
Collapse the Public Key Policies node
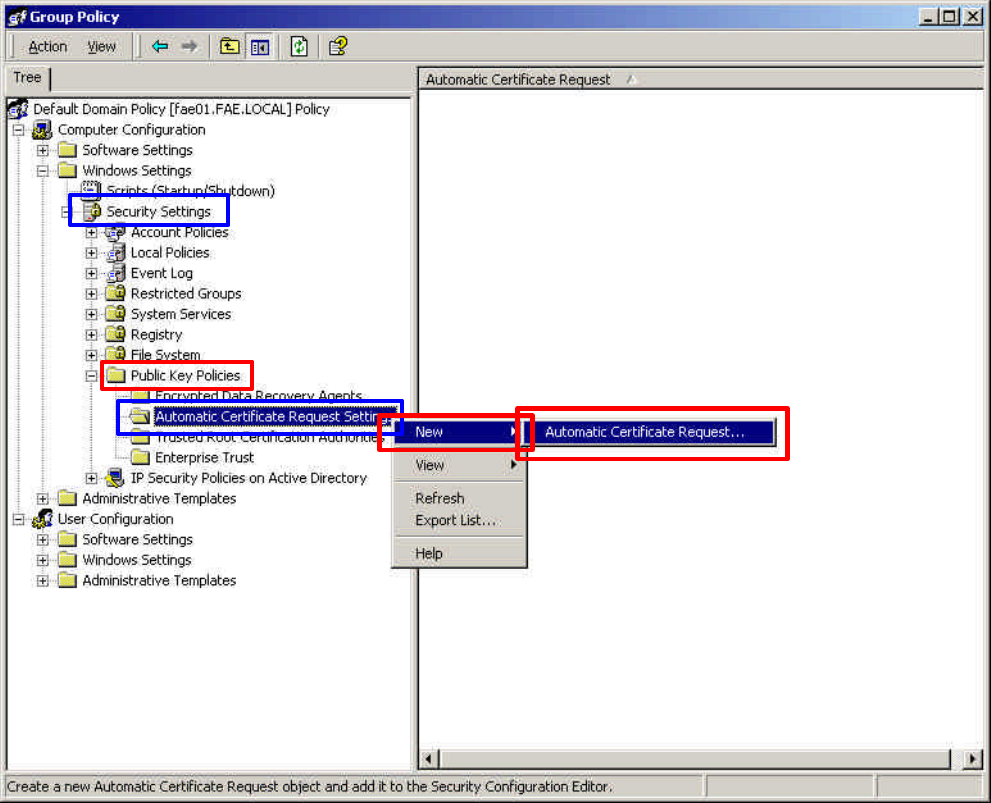click(x=91, y=376)
